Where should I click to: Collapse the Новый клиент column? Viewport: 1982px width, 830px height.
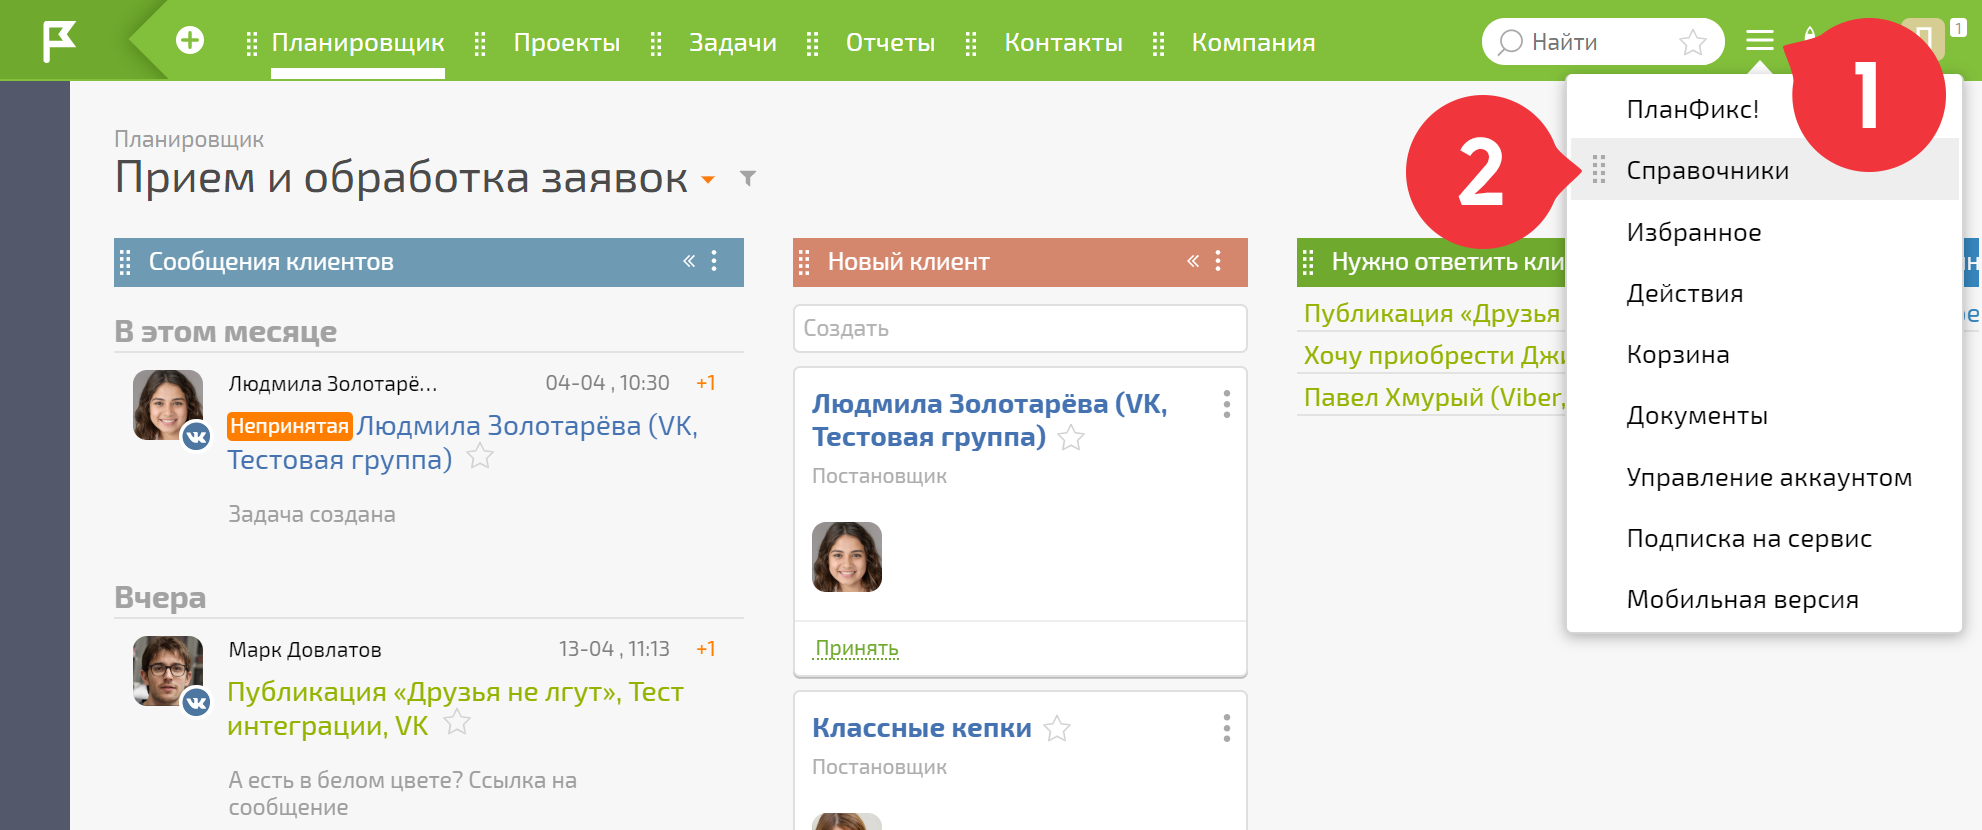(1193, 261)
